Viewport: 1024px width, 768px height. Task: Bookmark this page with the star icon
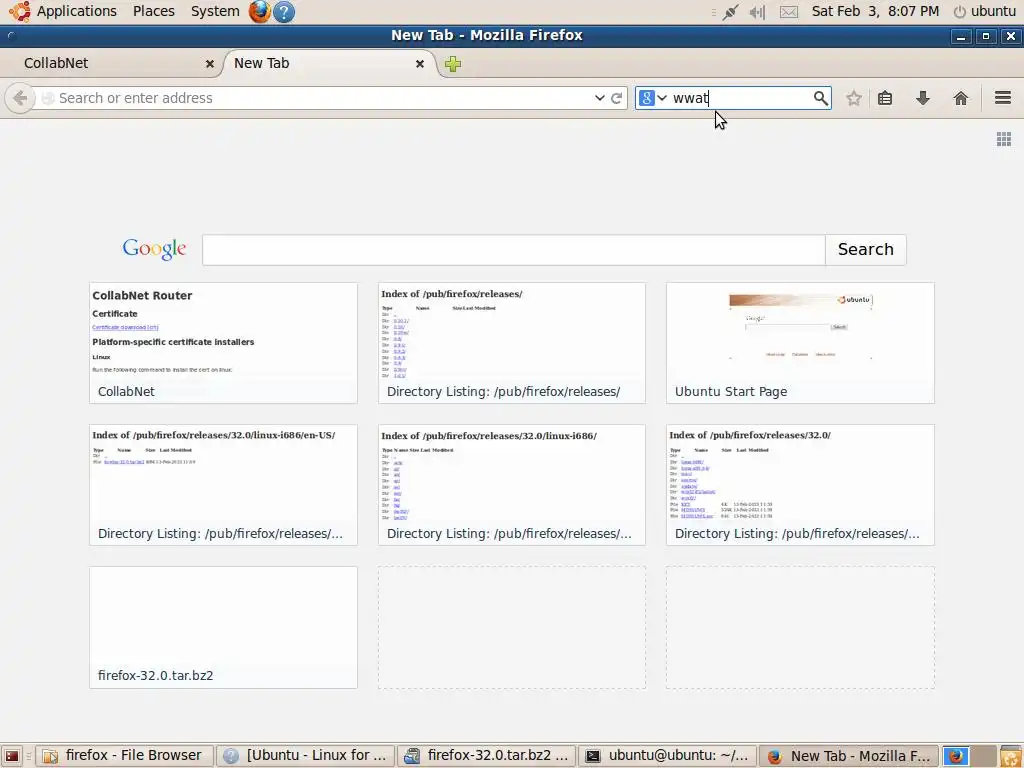[x=854, y=98]
